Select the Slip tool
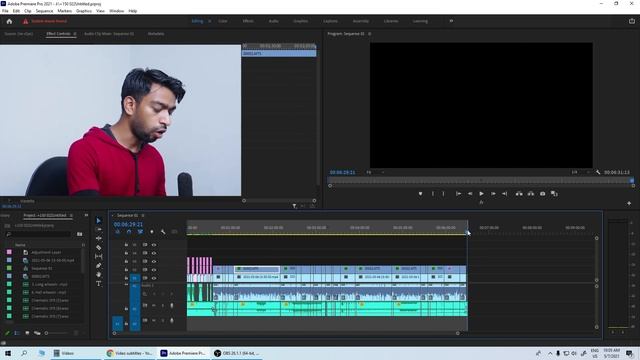 98,256
